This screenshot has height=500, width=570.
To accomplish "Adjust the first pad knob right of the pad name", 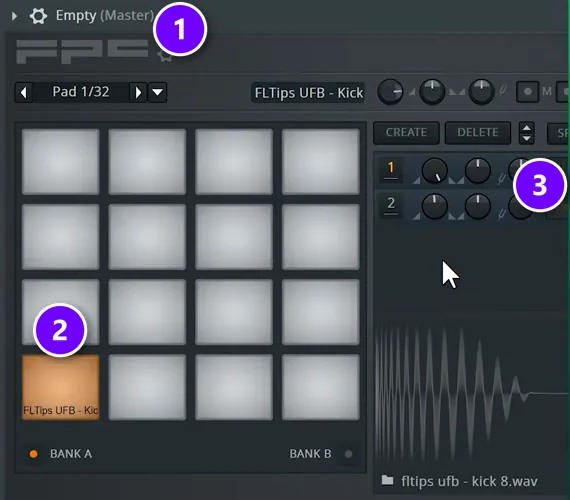I will click(390, 92).
